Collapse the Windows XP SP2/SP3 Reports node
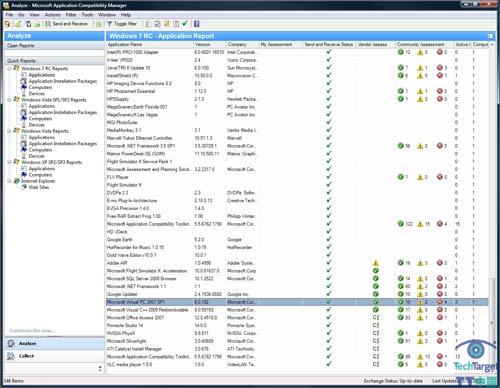 (x=9, y=162)
